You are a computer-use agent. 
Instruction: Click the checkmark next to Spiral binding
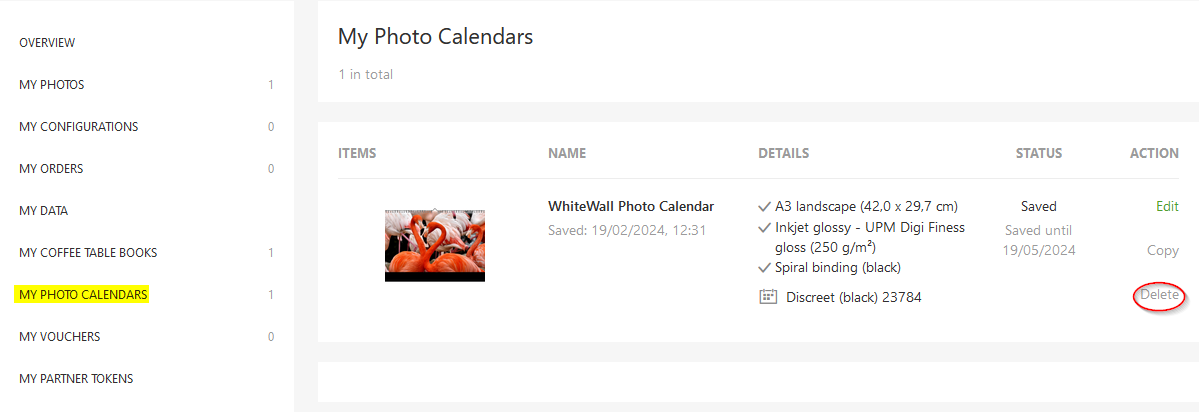(764, 268)
